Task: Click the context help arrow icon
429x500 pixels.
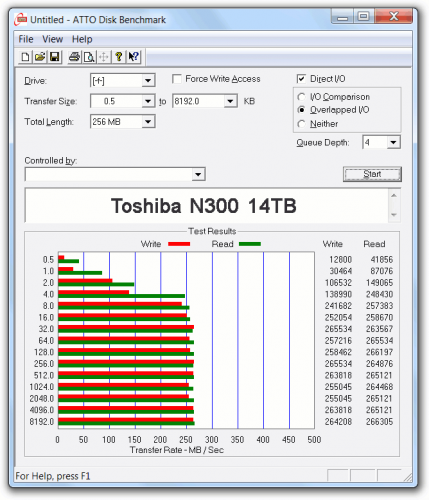Action: point(134,57)
